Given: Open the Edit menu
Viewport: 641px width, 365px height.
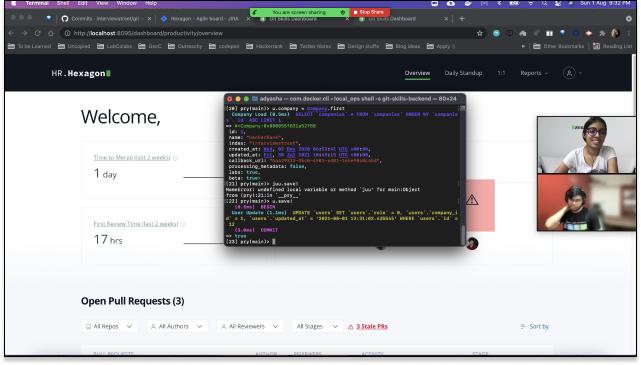Looking at the screenshot, I should click(x=83, y=3).
